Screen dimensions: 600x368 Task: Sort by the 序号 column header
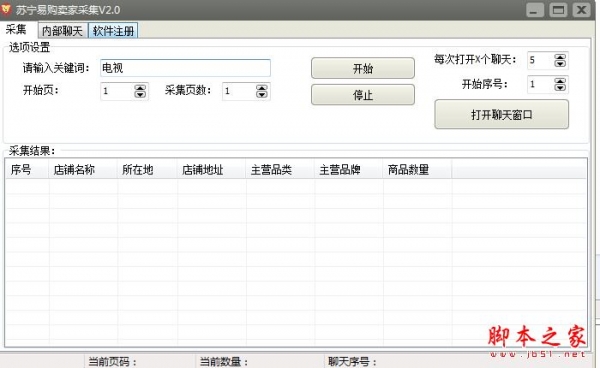tap(27, 169)
